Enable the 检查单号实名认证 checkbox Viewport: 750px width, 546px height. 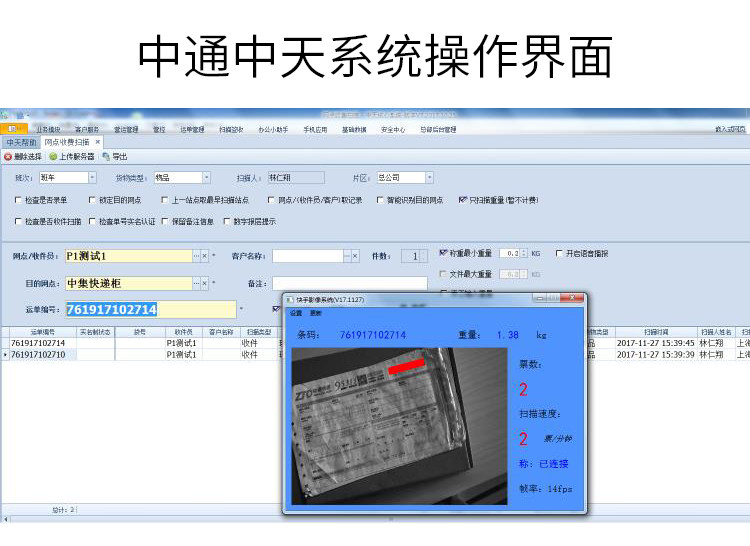[92, 221]
